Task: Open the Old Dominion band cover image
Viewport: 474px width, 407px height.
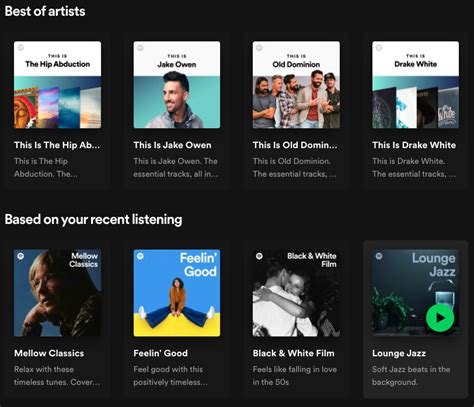Action: click(296, 85)
